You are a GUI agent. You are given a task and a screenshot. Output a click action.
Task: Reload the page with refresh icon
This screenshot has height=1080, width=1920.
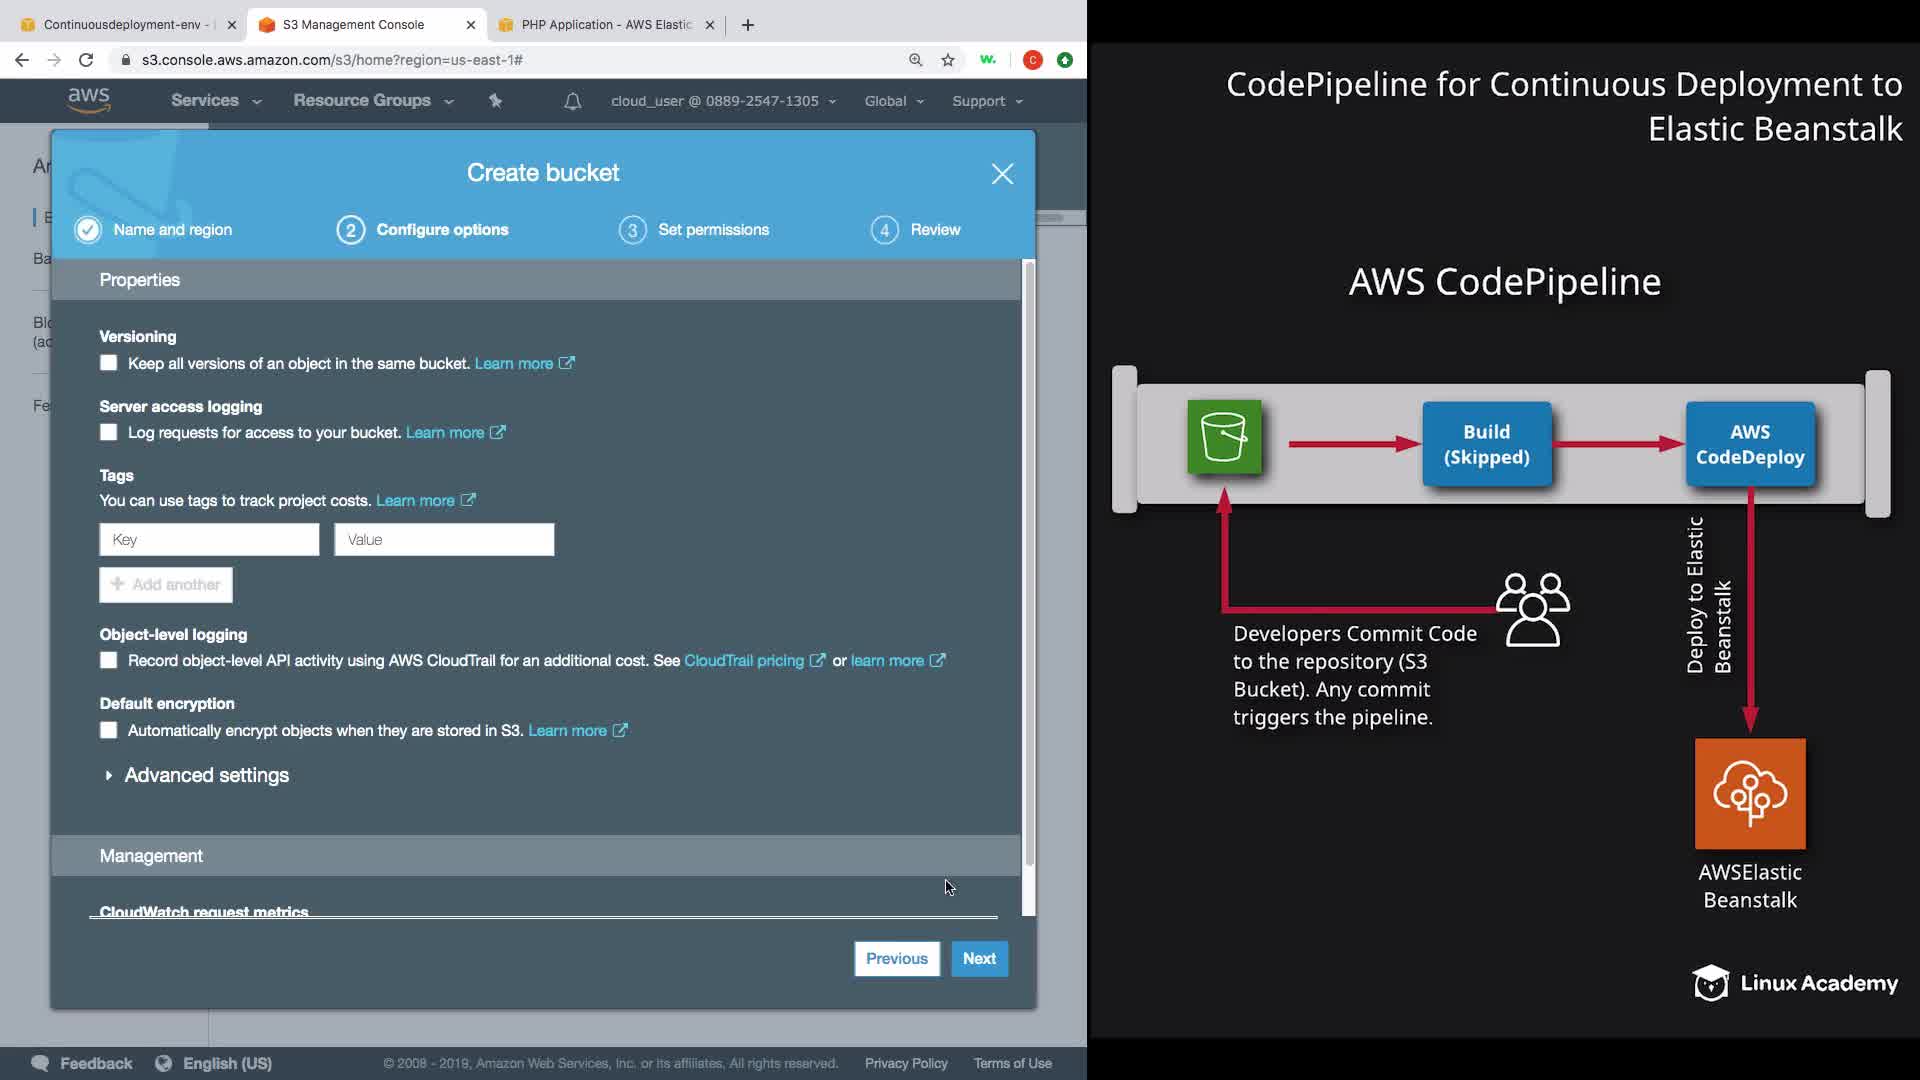point(86,60)
